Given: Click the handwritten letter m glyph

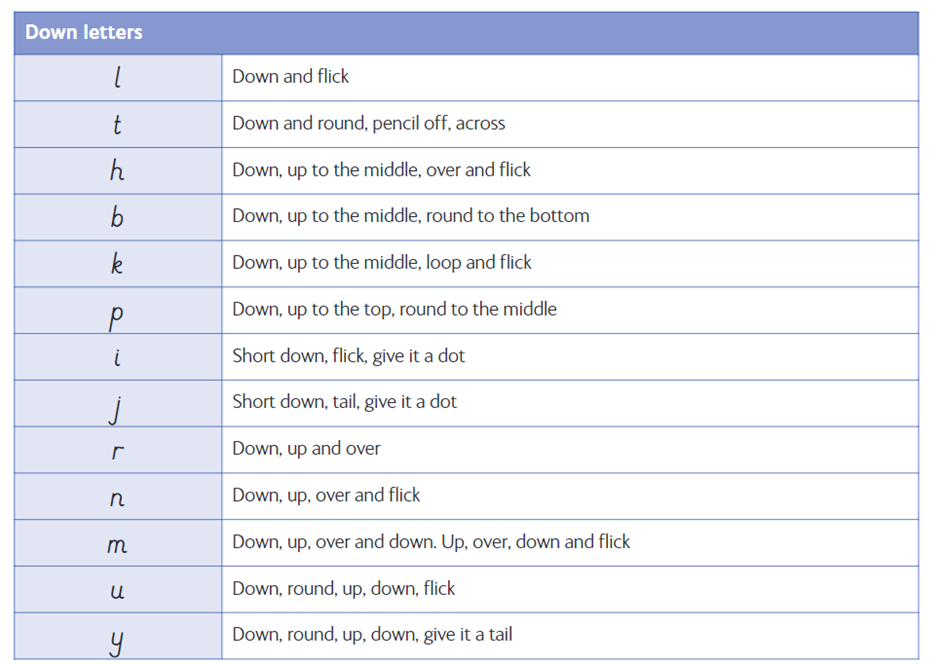Looking at the screenshot, I should click(x=117, y=545).
